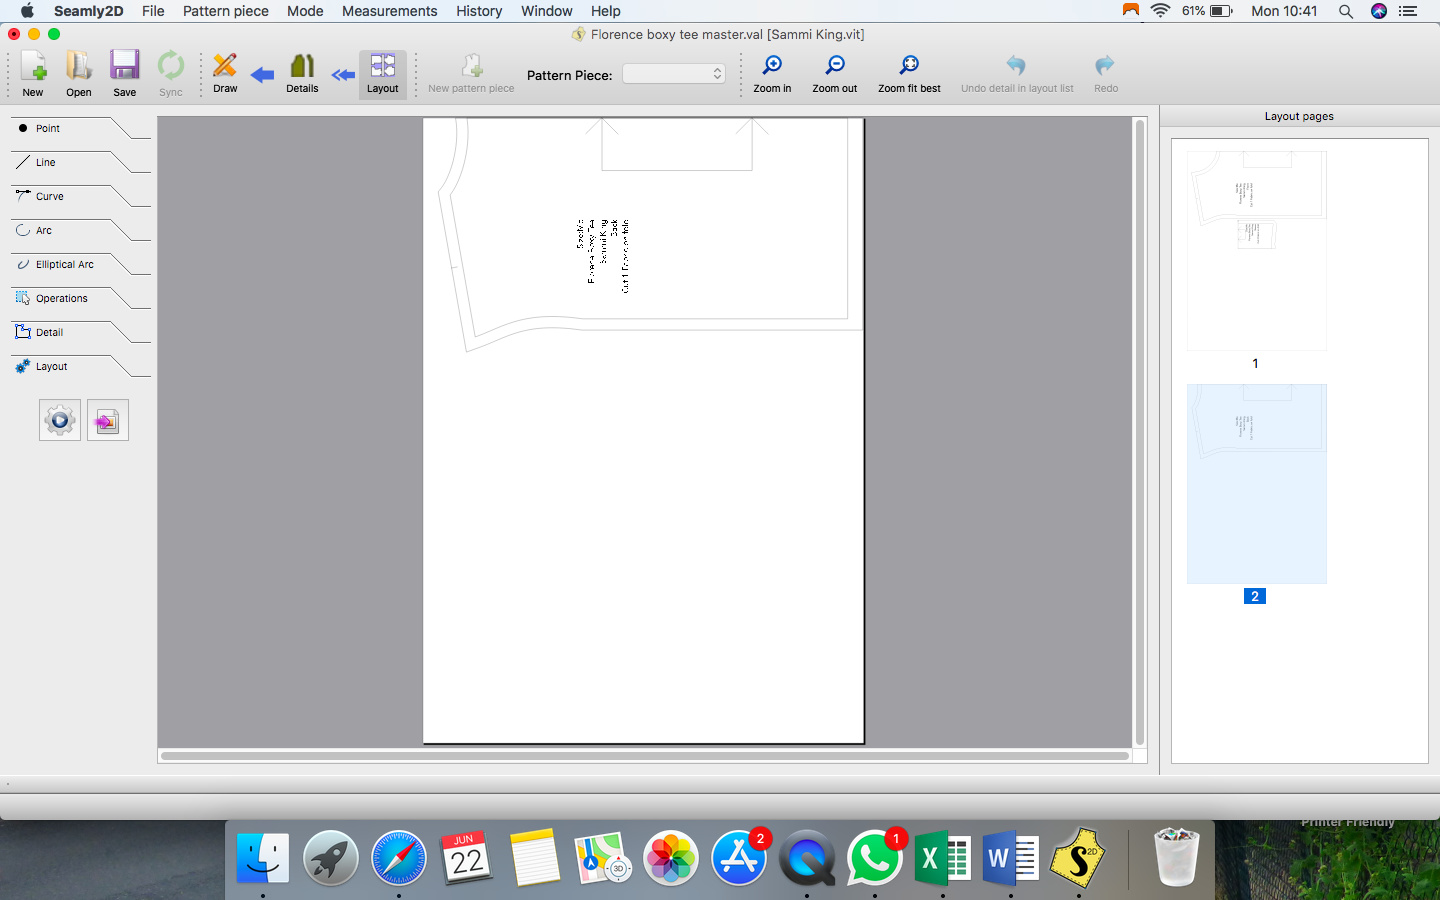
Task: Create a new pattern with New icon
Action: click(x=33, y=67)
